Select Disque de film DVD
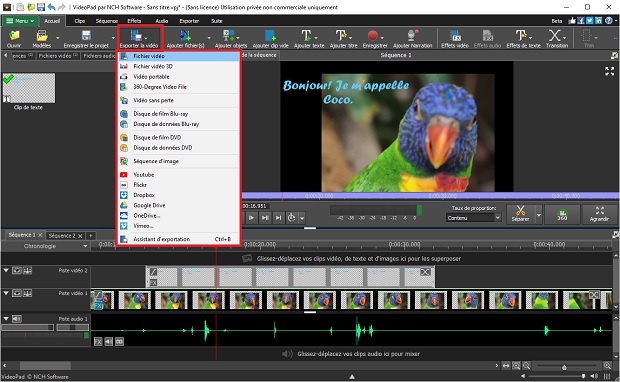620x382 pixels. [179, 137]
